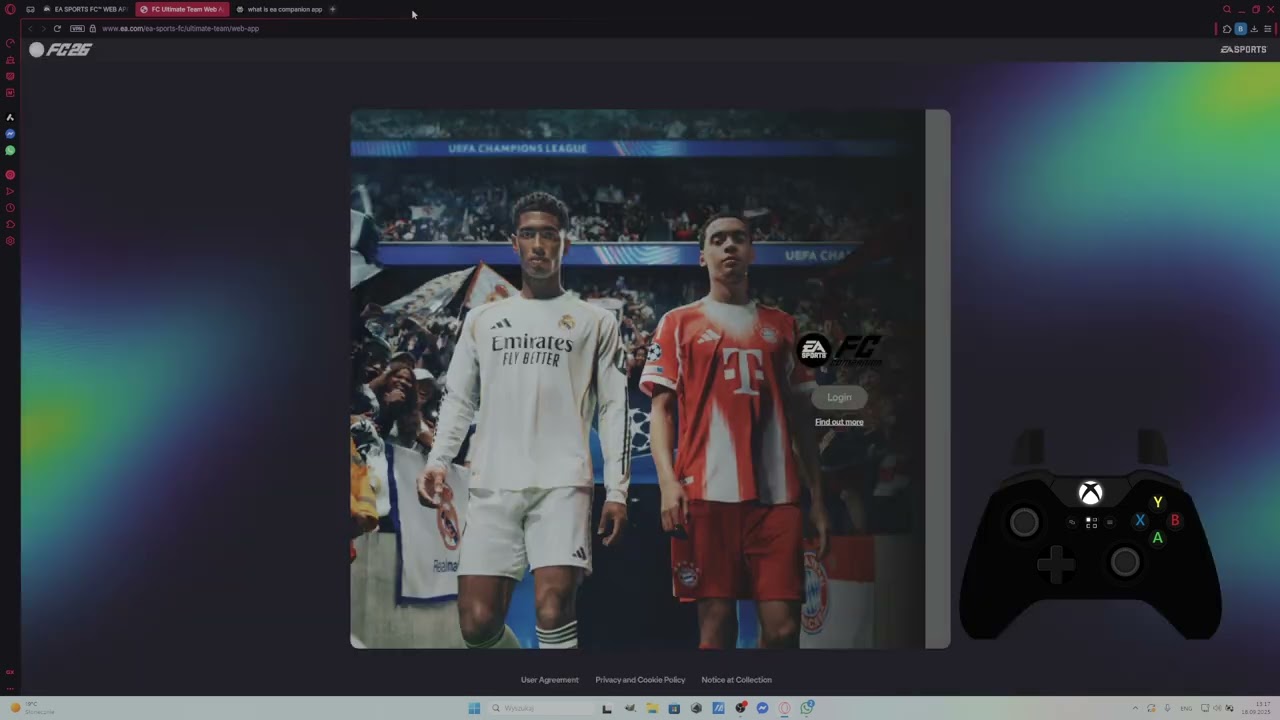The image size is (1280, 720).
Task: Click the FC26 logo in header
Action: click(60, 49)
